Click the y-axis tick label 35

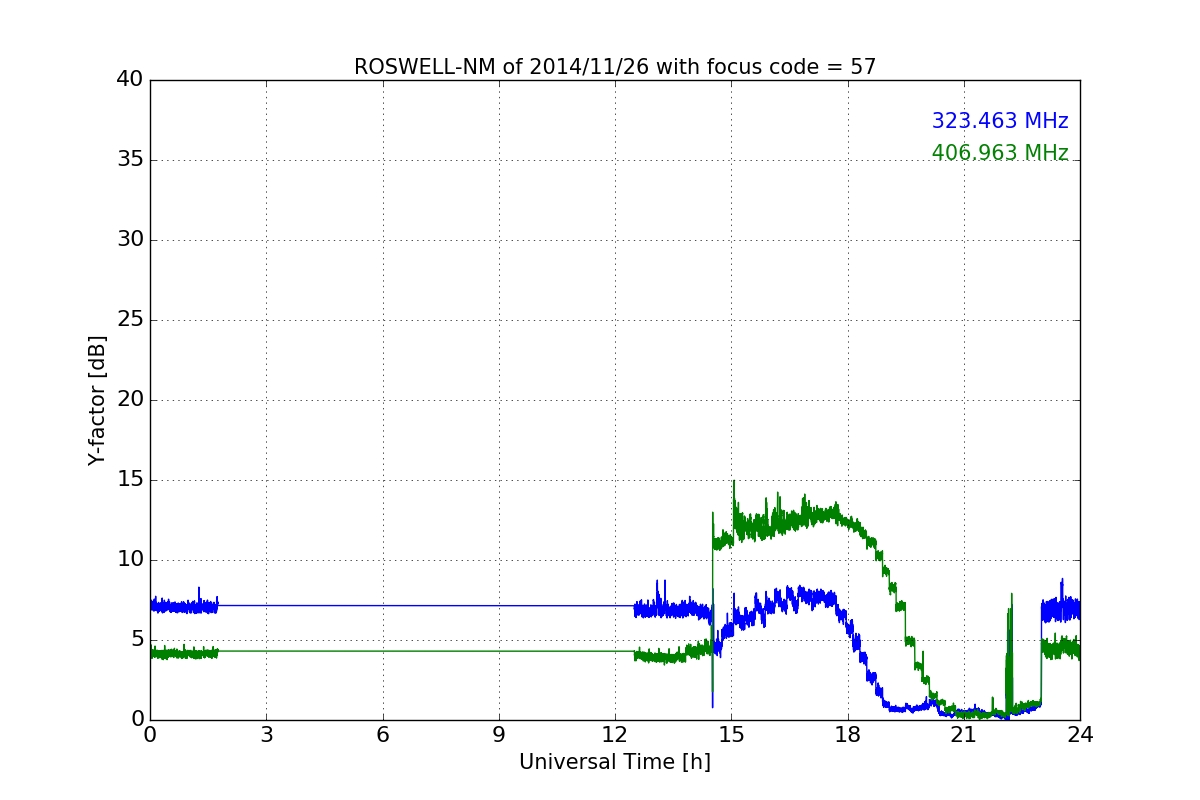[x=130, y=160]
